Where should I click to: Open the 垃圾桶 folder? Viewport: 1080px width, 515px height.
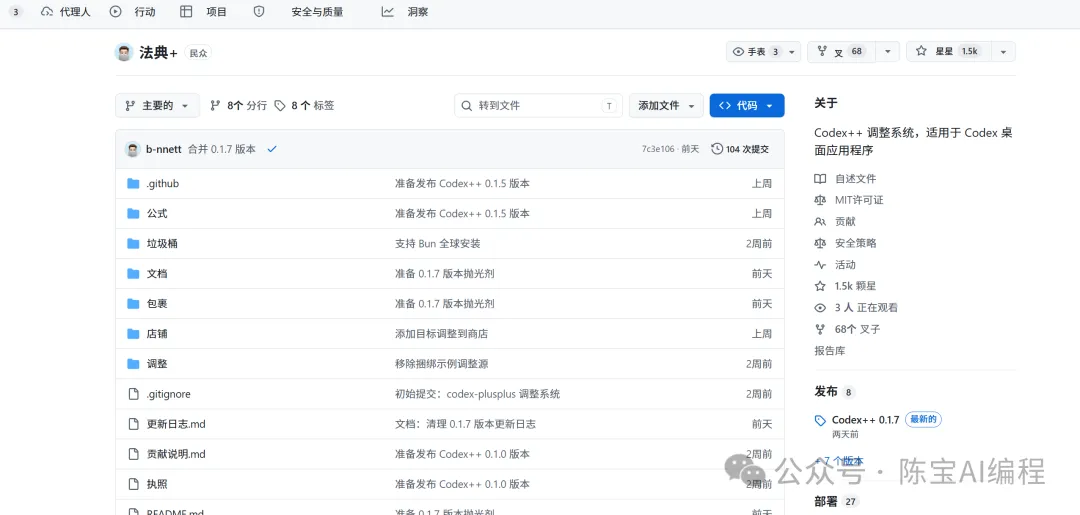[163, 244]
